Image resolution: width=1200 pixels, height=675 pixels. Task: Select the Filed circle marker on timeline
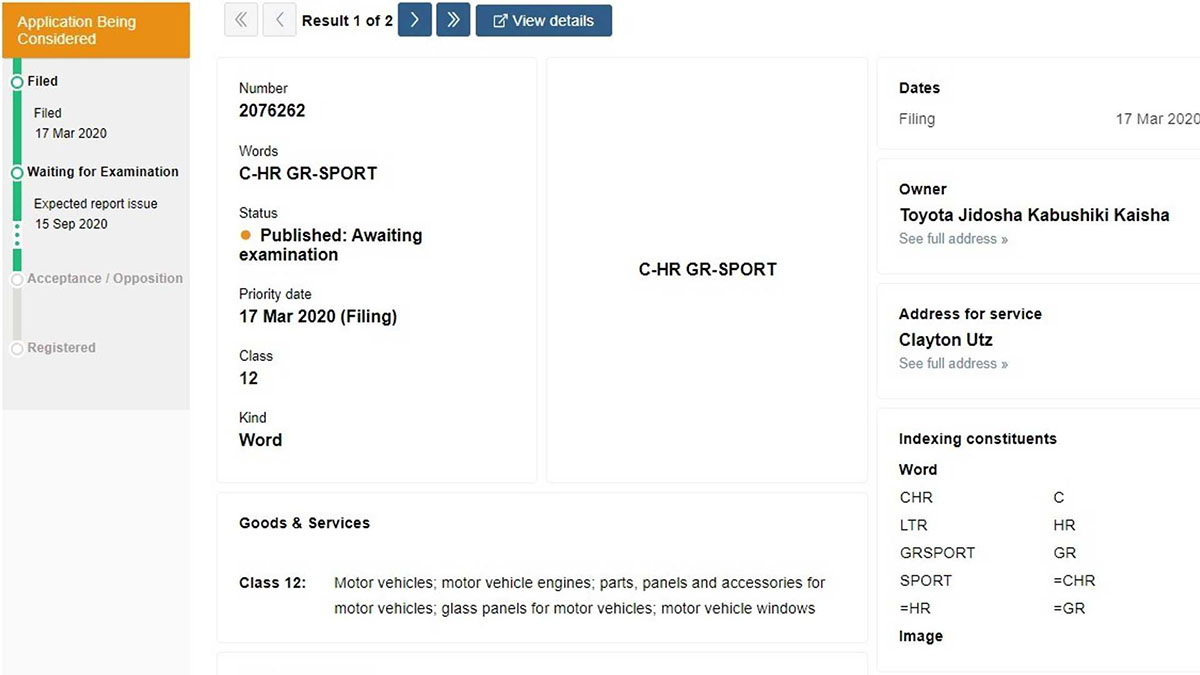click(17, 82)
